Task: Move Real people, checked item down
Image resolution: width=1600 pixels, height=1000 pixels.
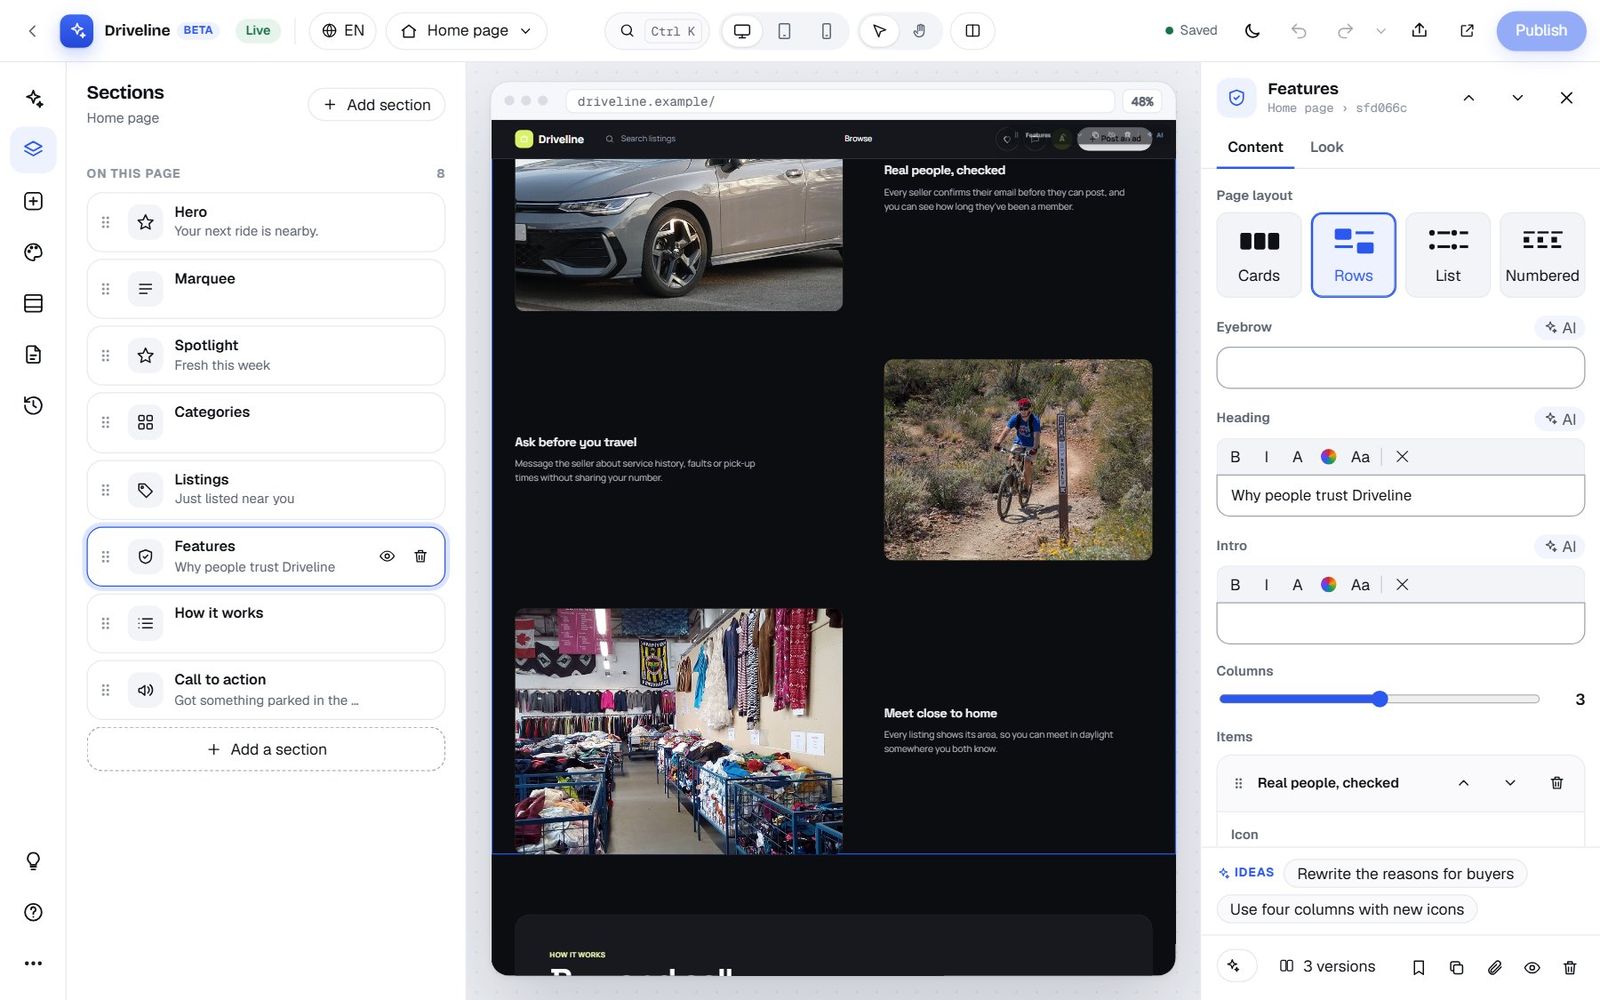Action: coord(1510,783)
